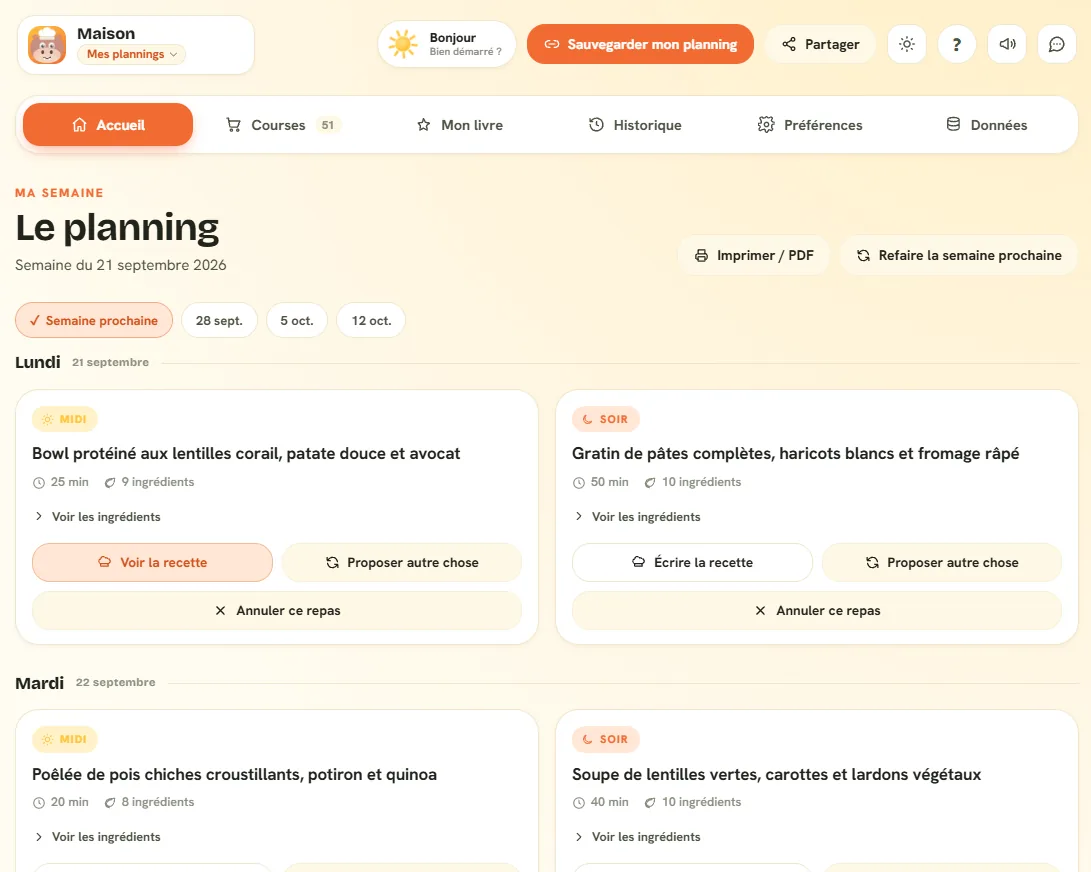
Task: Cancel the Gratin de pâtes dinner meal
Action: tap(817, 610)
